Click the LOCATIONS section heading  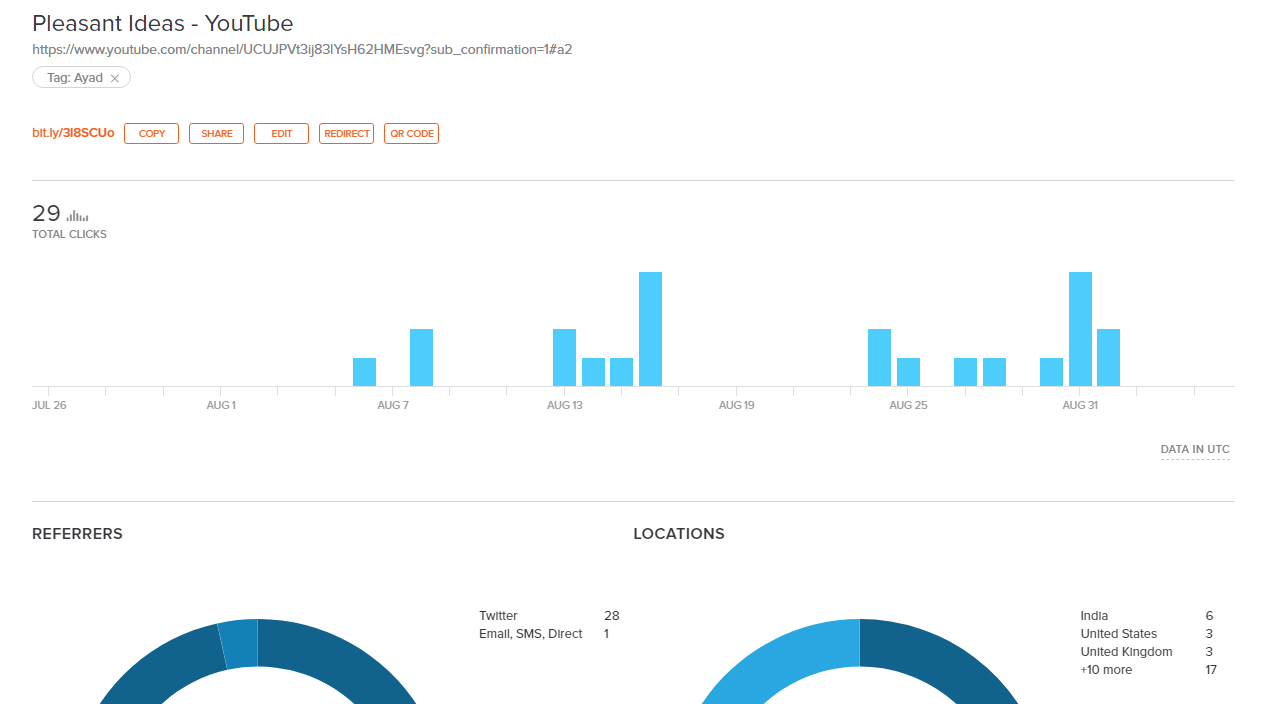pos(679,534)
